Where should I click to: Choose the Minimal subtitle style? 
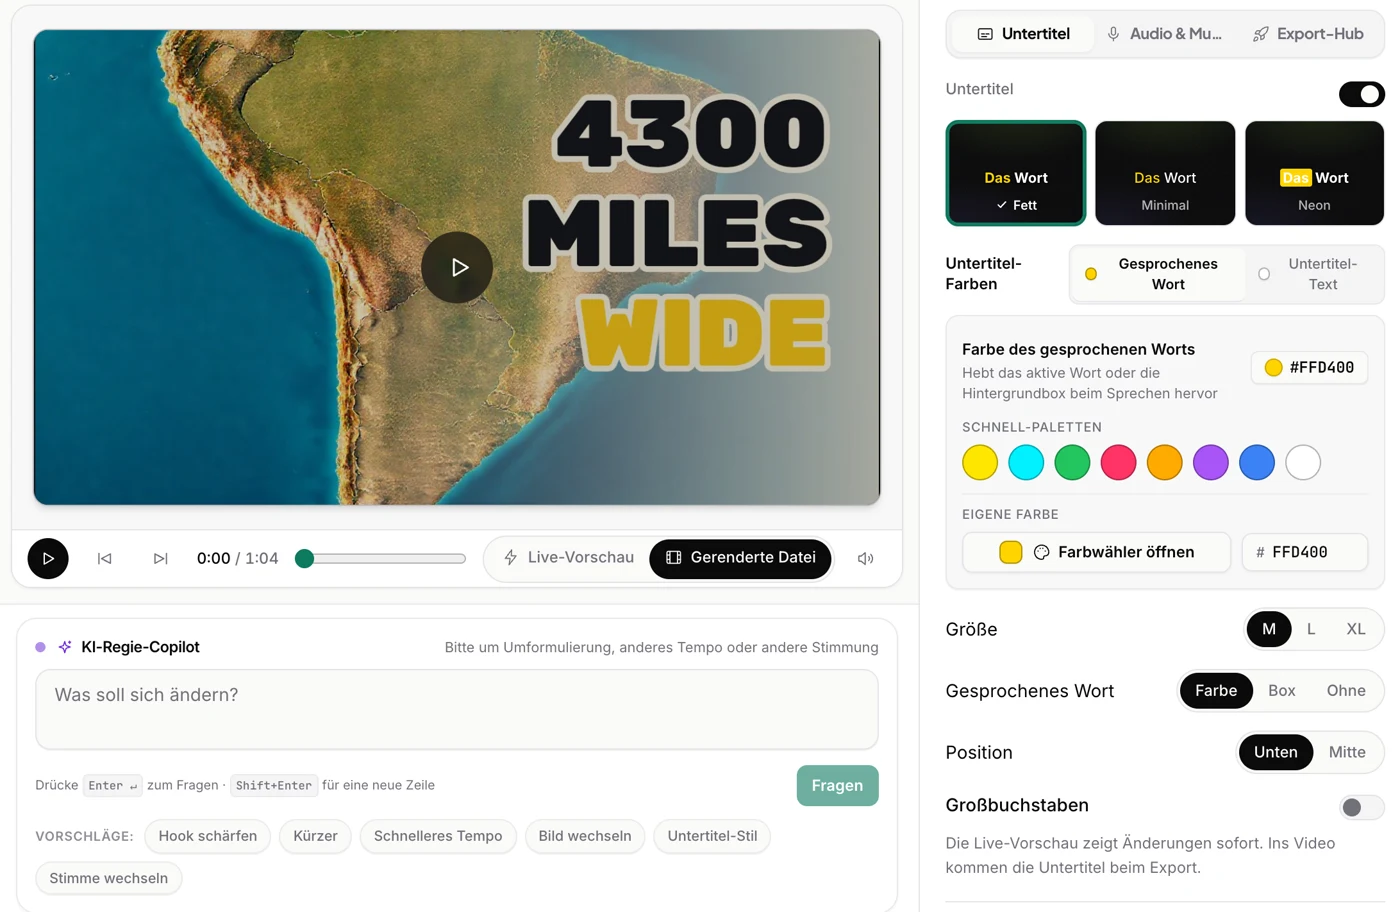tap(1165, 173)
